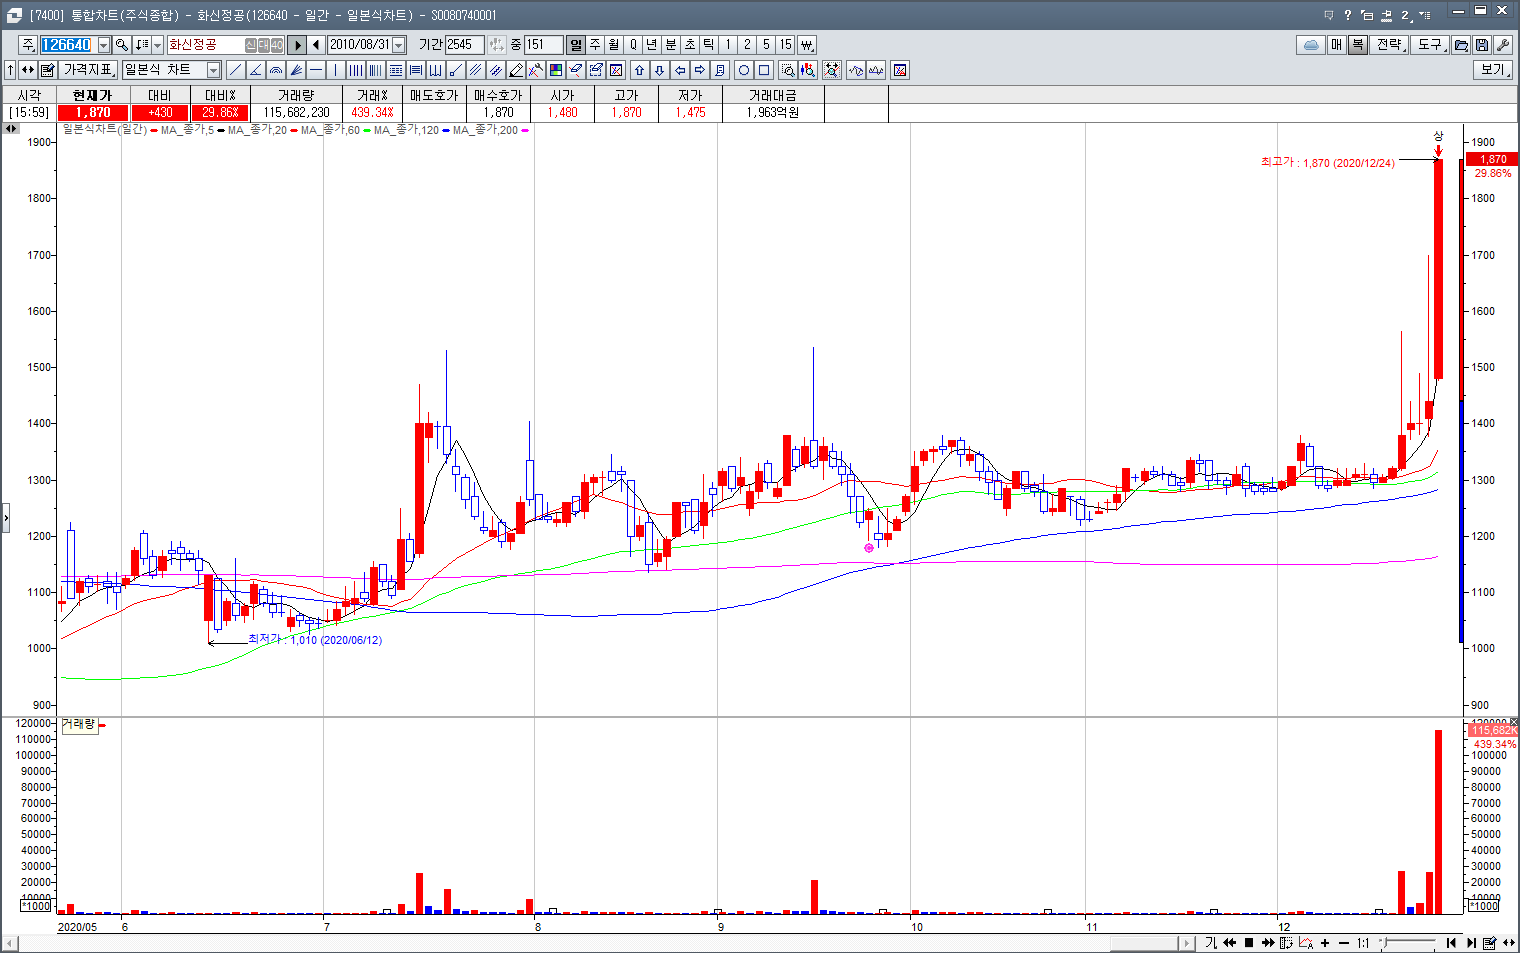Open the ₩ currency dropdown

click(x=807, y=45)
